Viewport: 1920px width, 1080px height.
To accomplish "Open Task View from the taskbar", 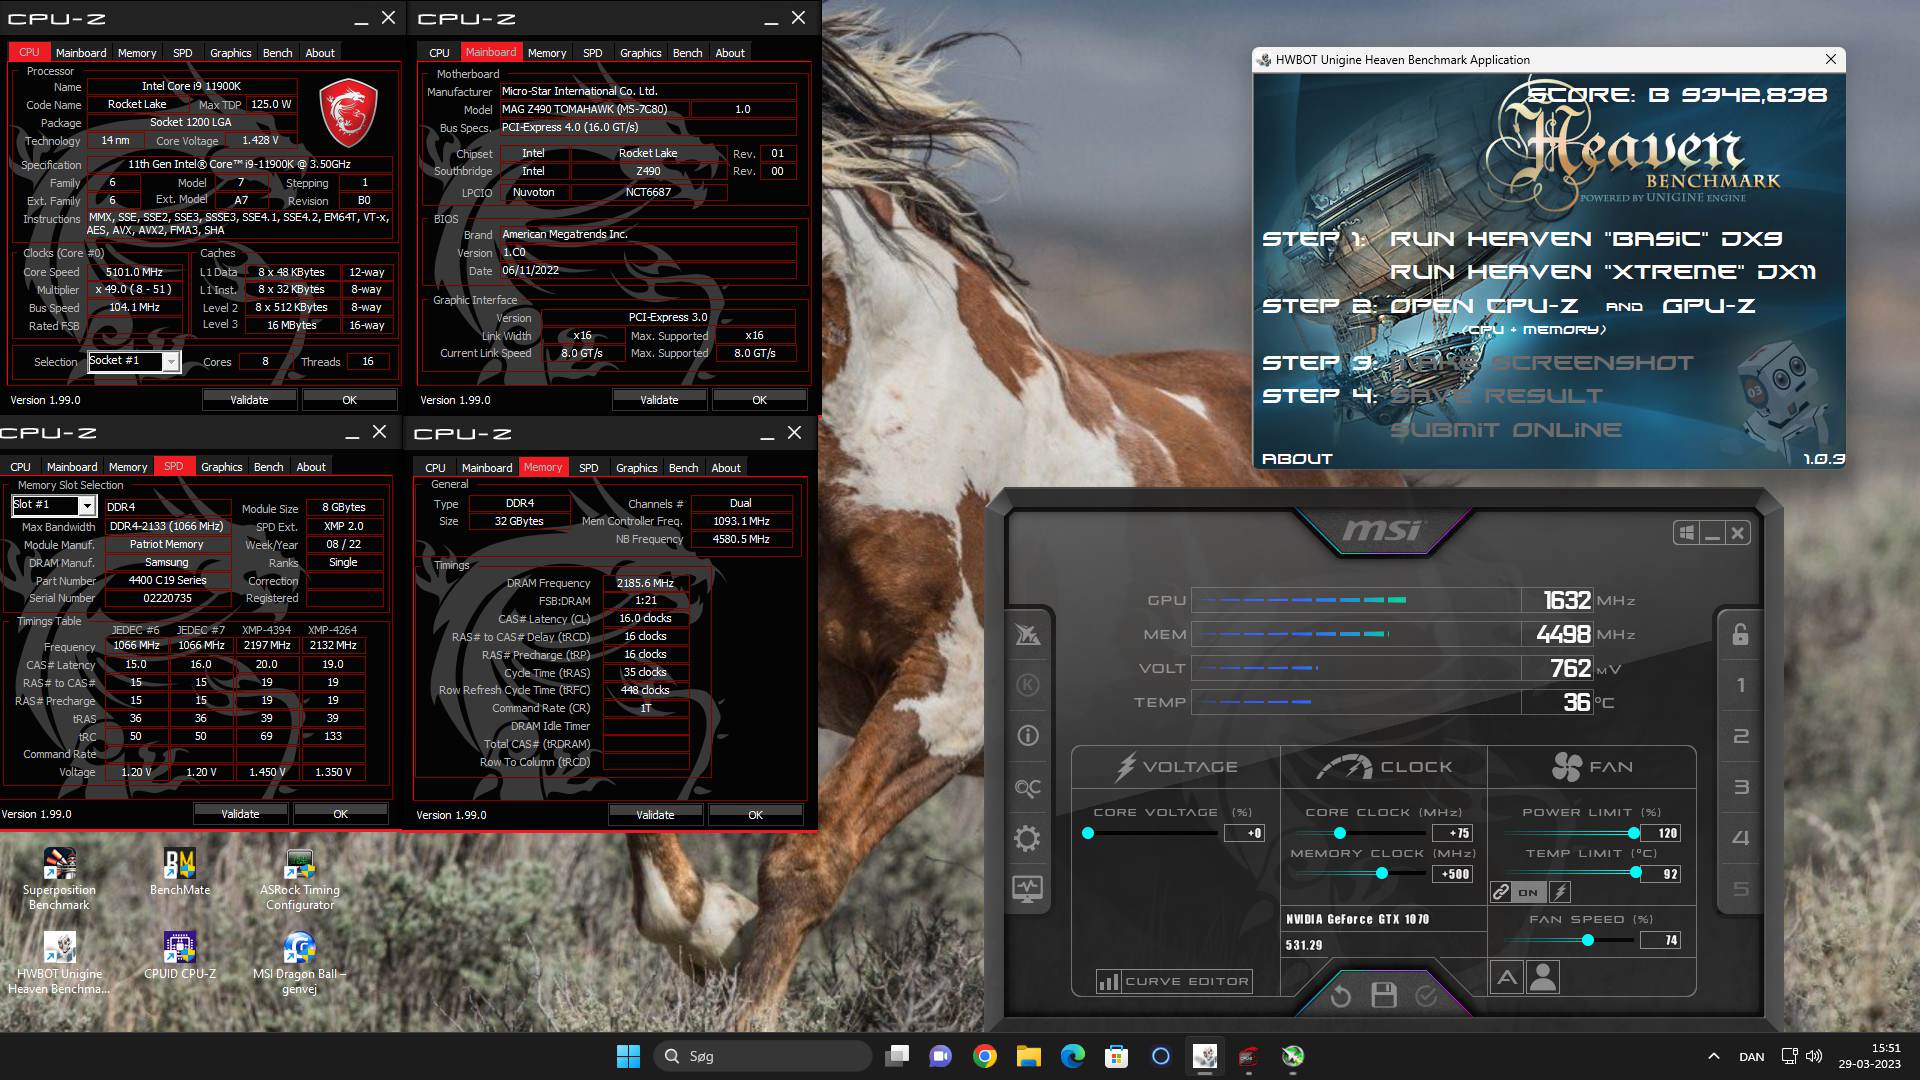I will click(x=897, y=1056).
